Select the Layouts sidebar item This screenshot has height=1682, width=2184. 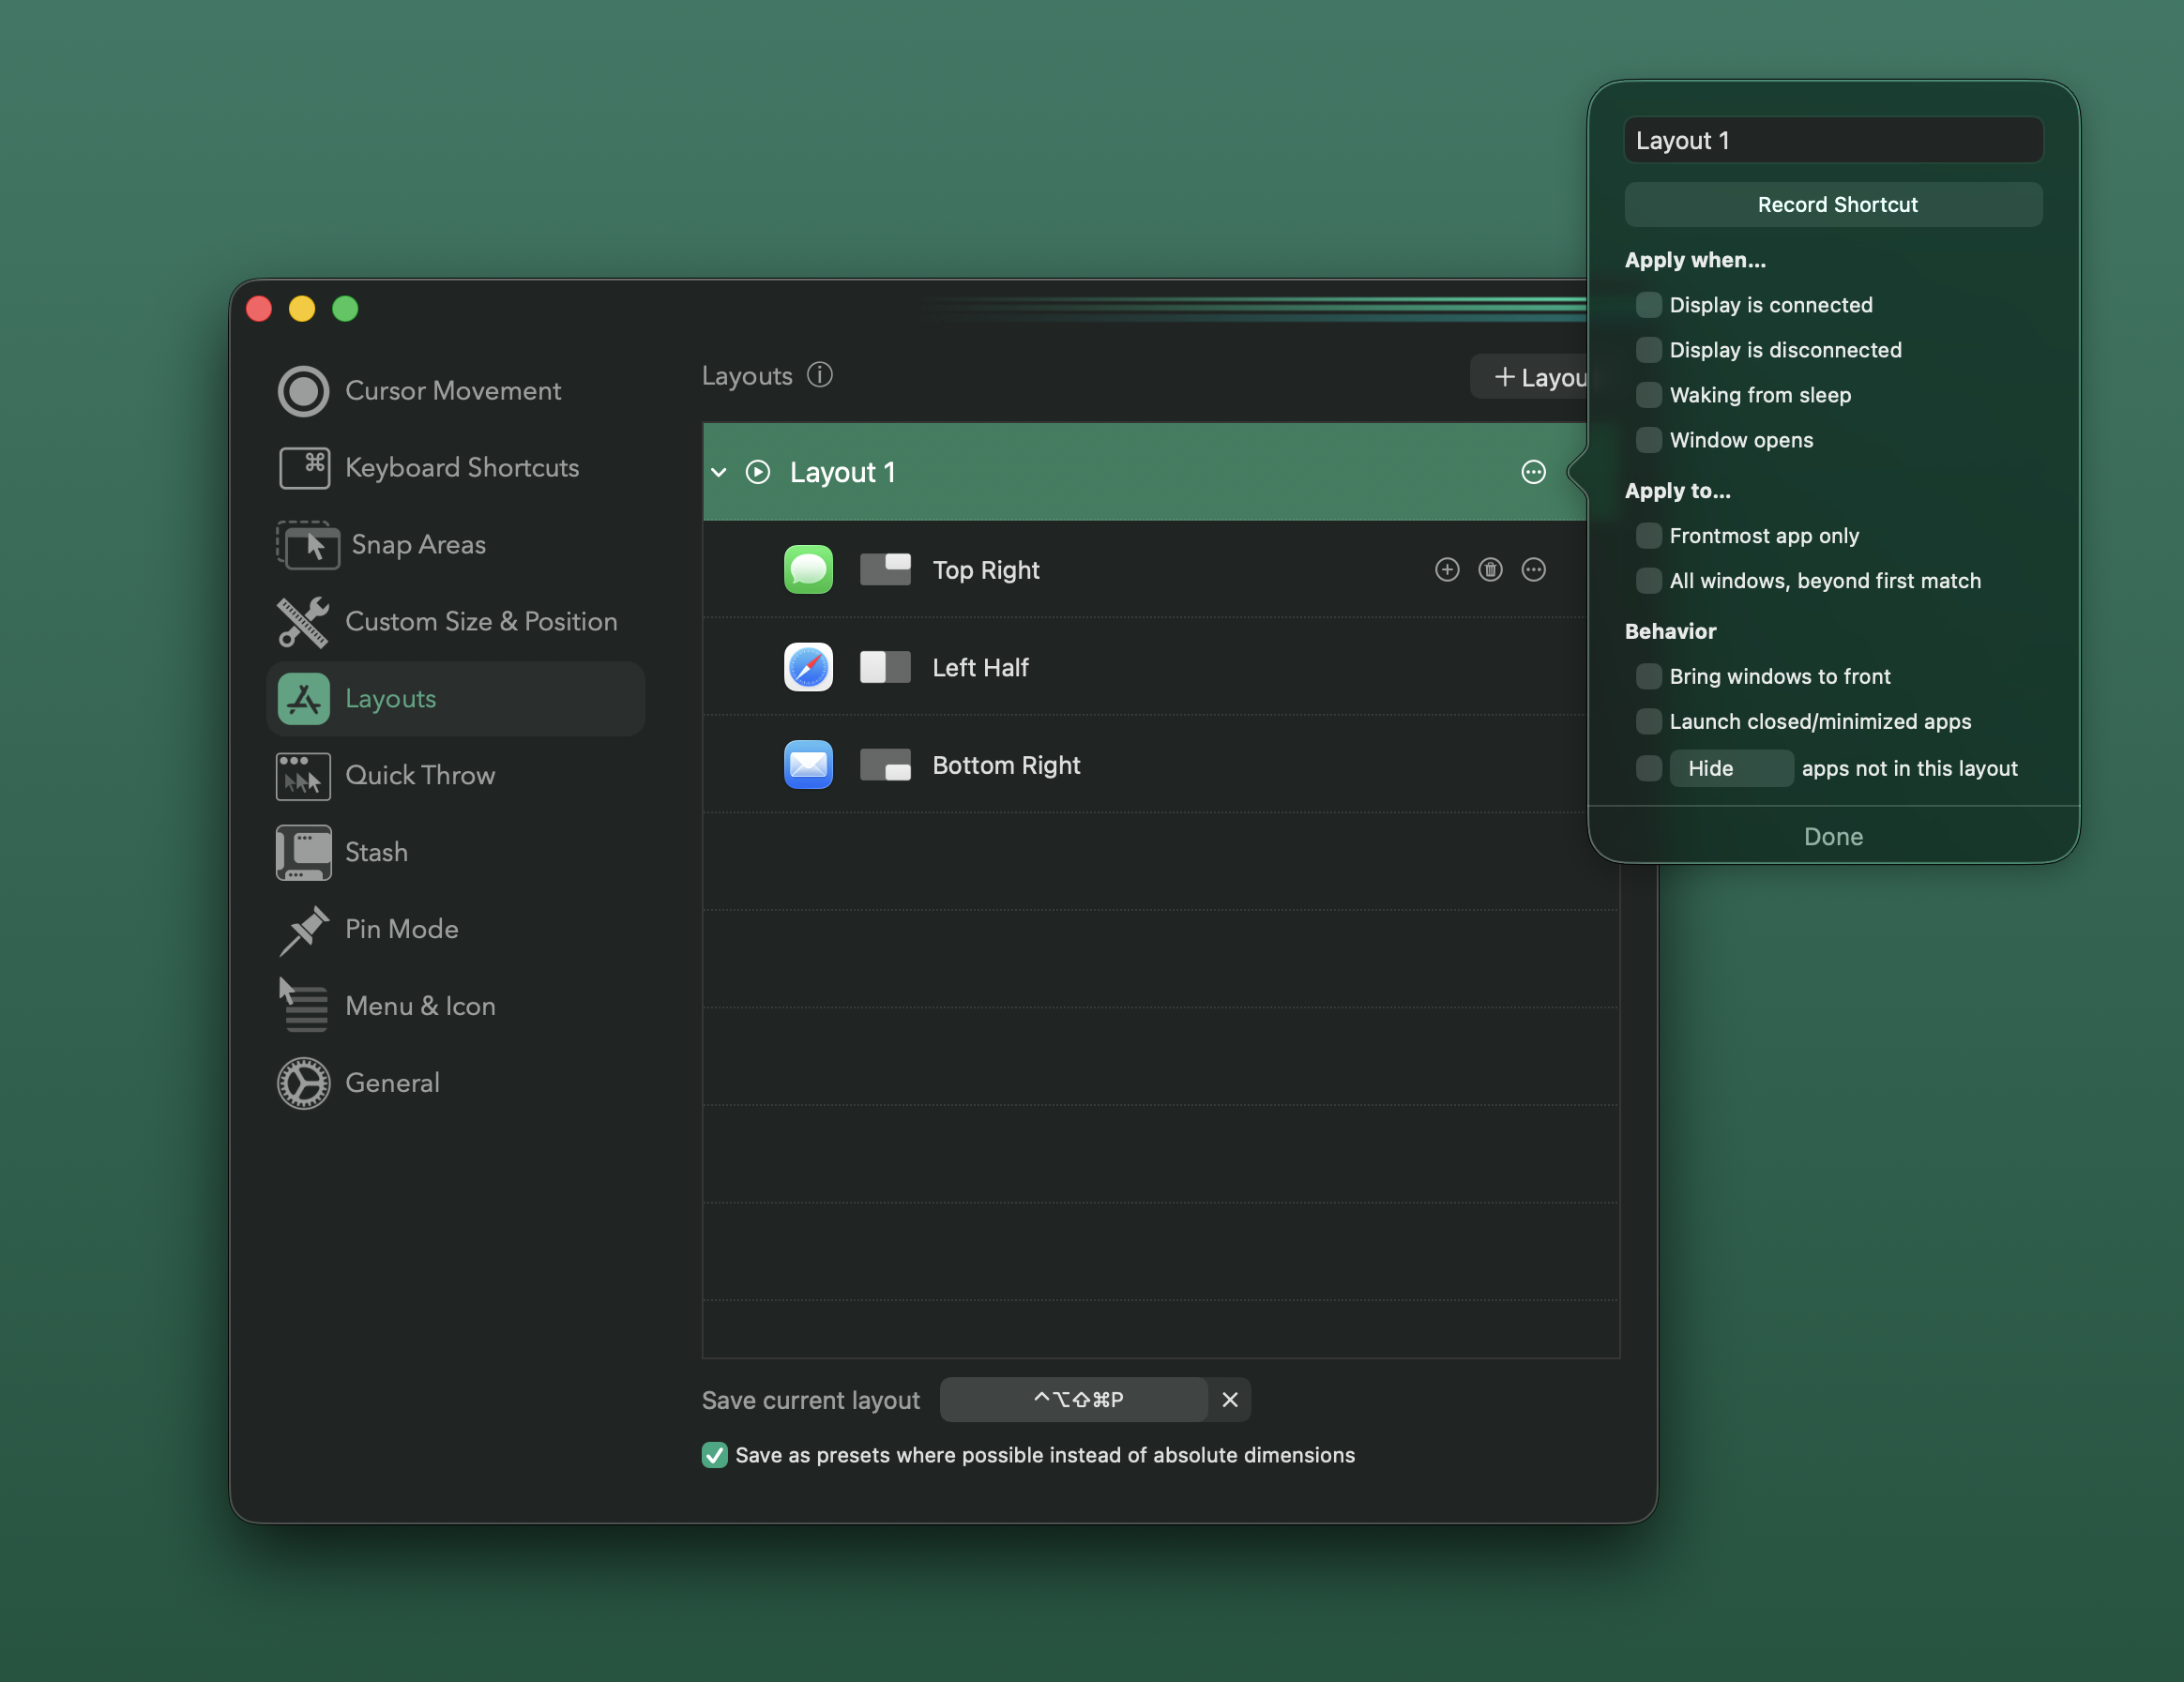click(x=455, y=699)
